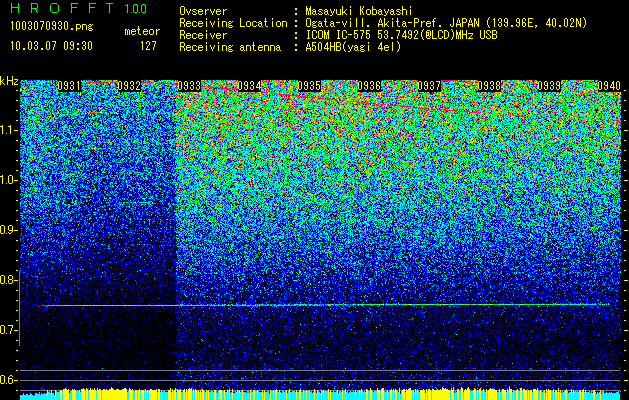Viewport: 629px width, 400px height.
Task: Click the 0937 time marker
Action: click(x=429, y=86)
